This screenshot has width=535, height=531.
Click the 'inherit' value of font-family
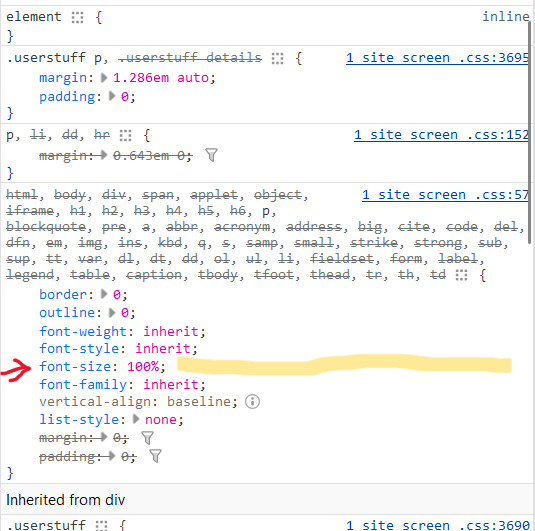(171, 385)
